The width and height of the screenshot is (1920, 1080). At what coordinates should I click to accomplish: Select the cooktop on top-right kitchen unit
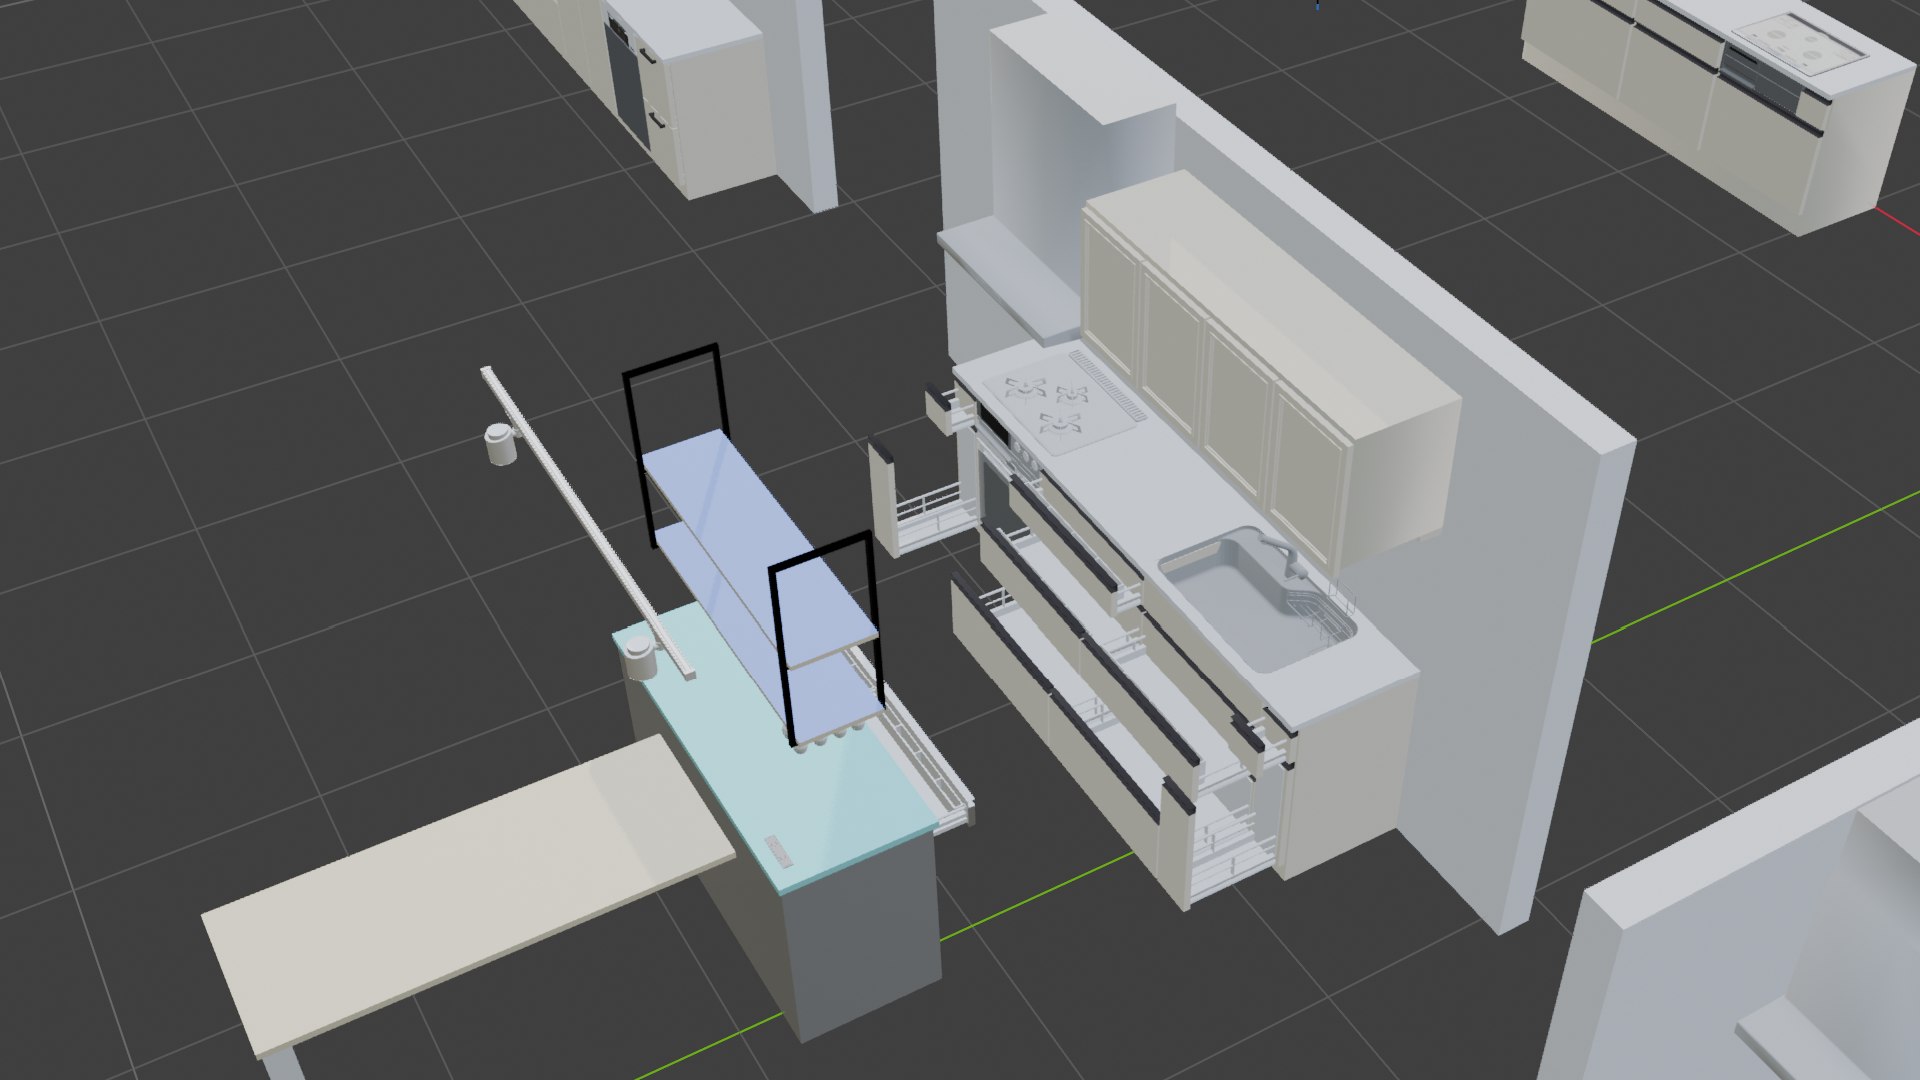[x=1800, y=45]
